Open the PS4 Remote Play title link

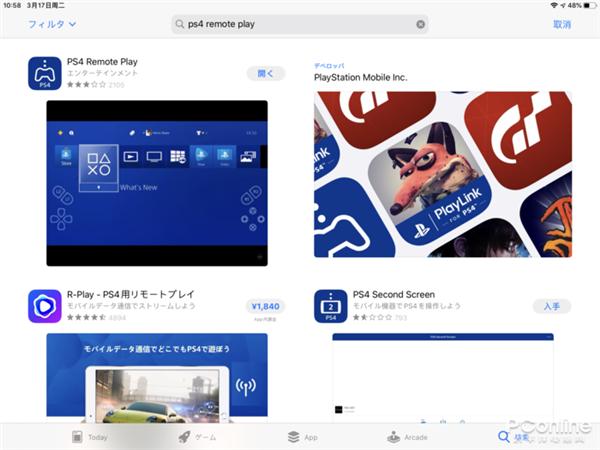pyautogui.click(x=102, y=62)
